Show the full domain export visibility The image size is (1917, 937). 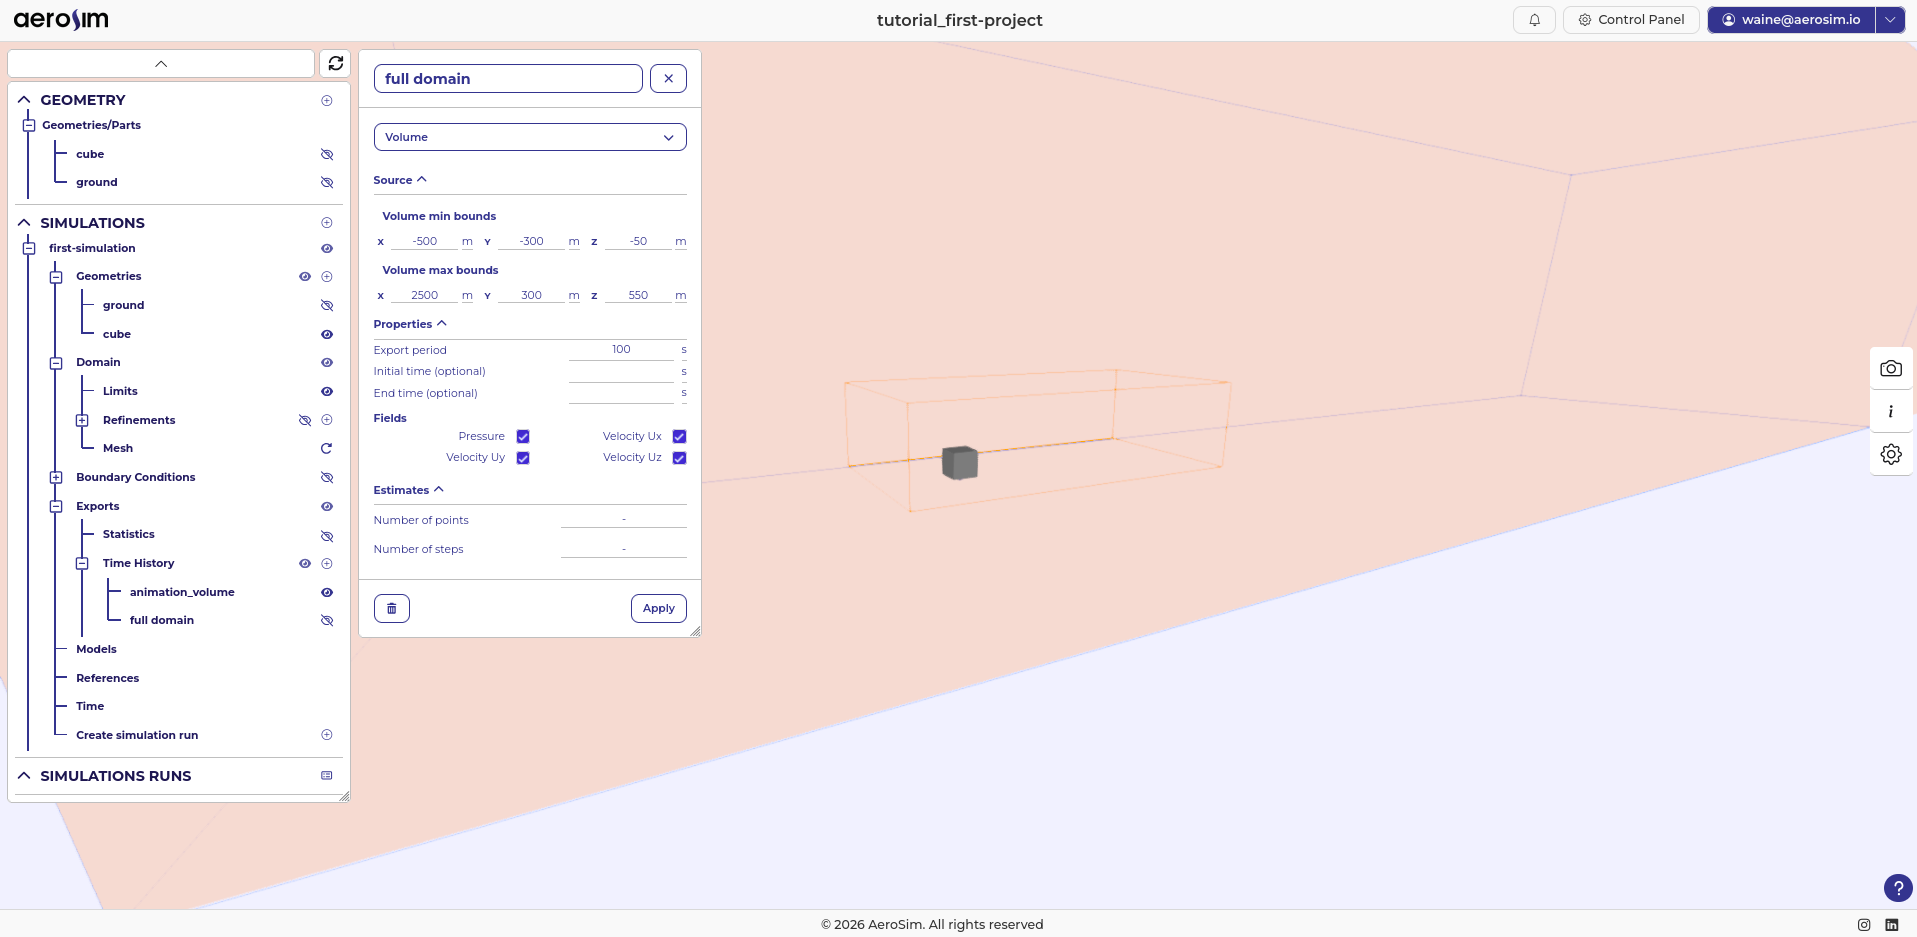point(326,621)
